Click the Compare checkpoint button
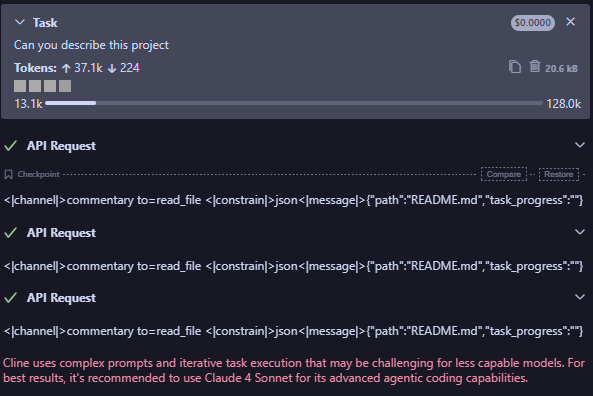 (x=504, y=174)
